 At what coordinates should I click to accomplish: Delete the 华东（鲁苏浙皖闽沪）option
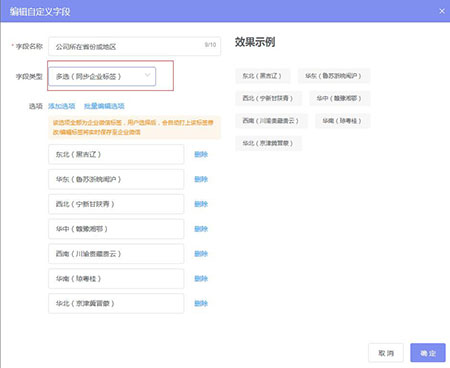pyautogui.click(x=201, y=179)
